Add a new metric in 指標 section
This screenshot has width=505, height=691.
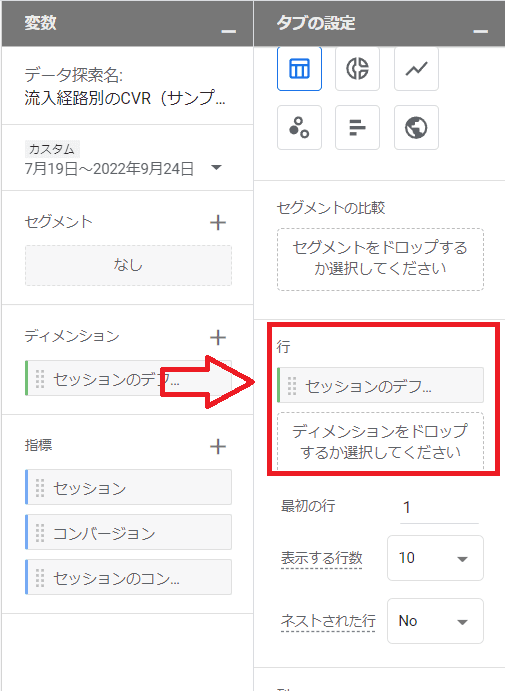point(218,446)
